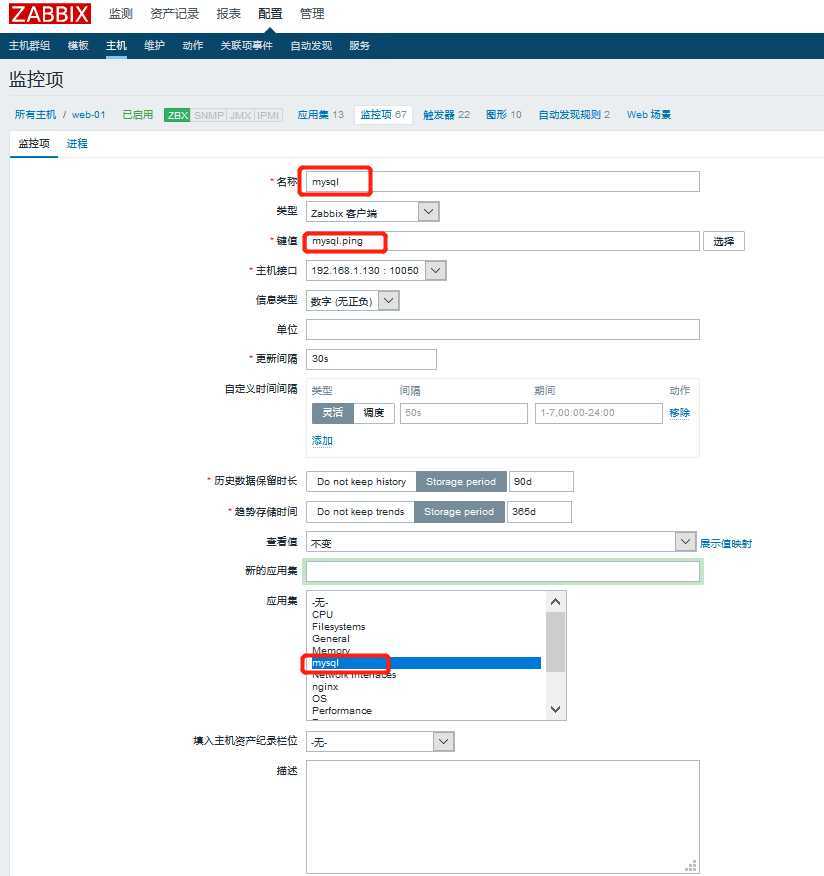The image size is (824, 876).
Task: Click the IPMI availability badge
Action: point(268,115)
